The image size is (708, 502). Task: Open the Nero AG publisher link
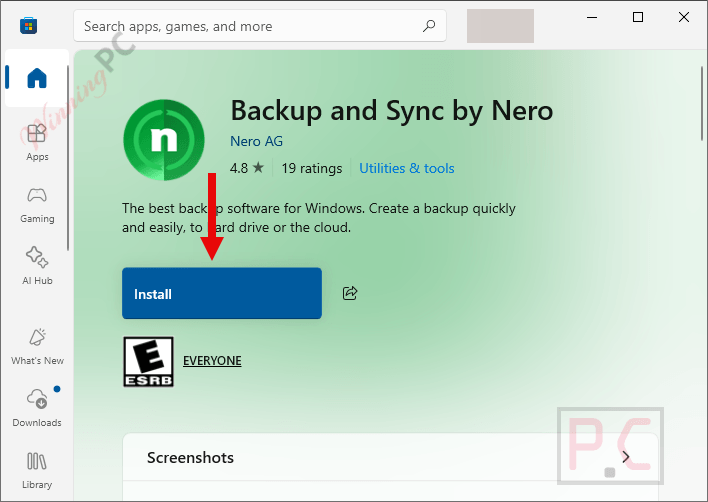(x=256, y=141)
